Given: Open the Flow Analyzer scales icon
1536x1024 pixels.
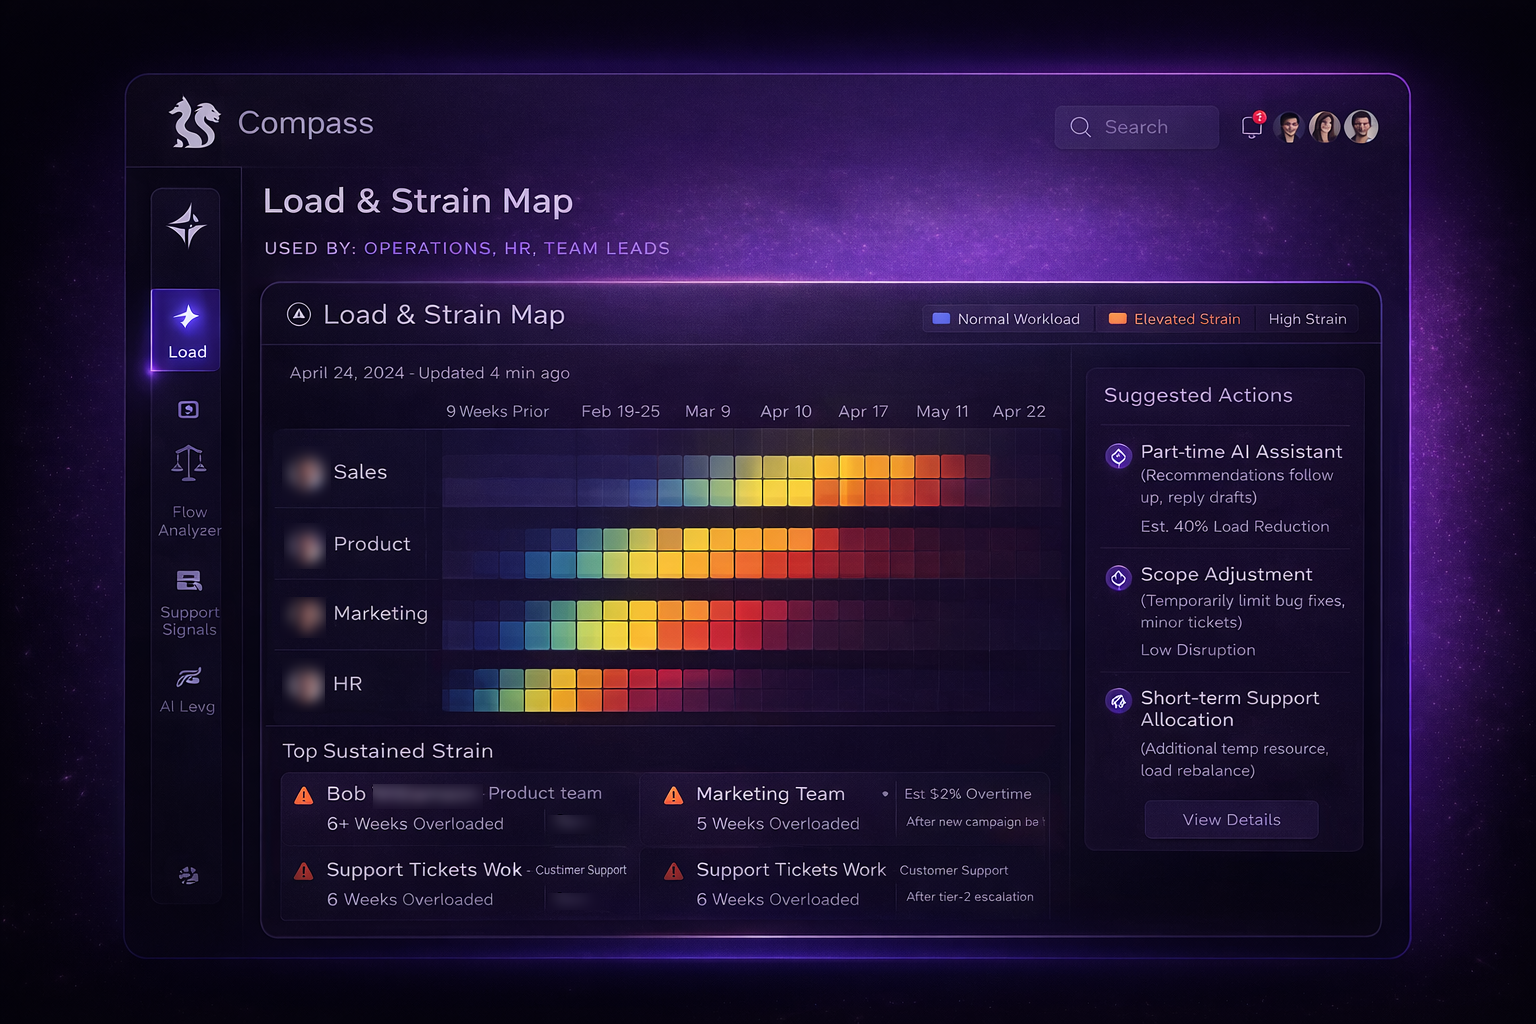Looking at the screenshot, I should (188, 464).
